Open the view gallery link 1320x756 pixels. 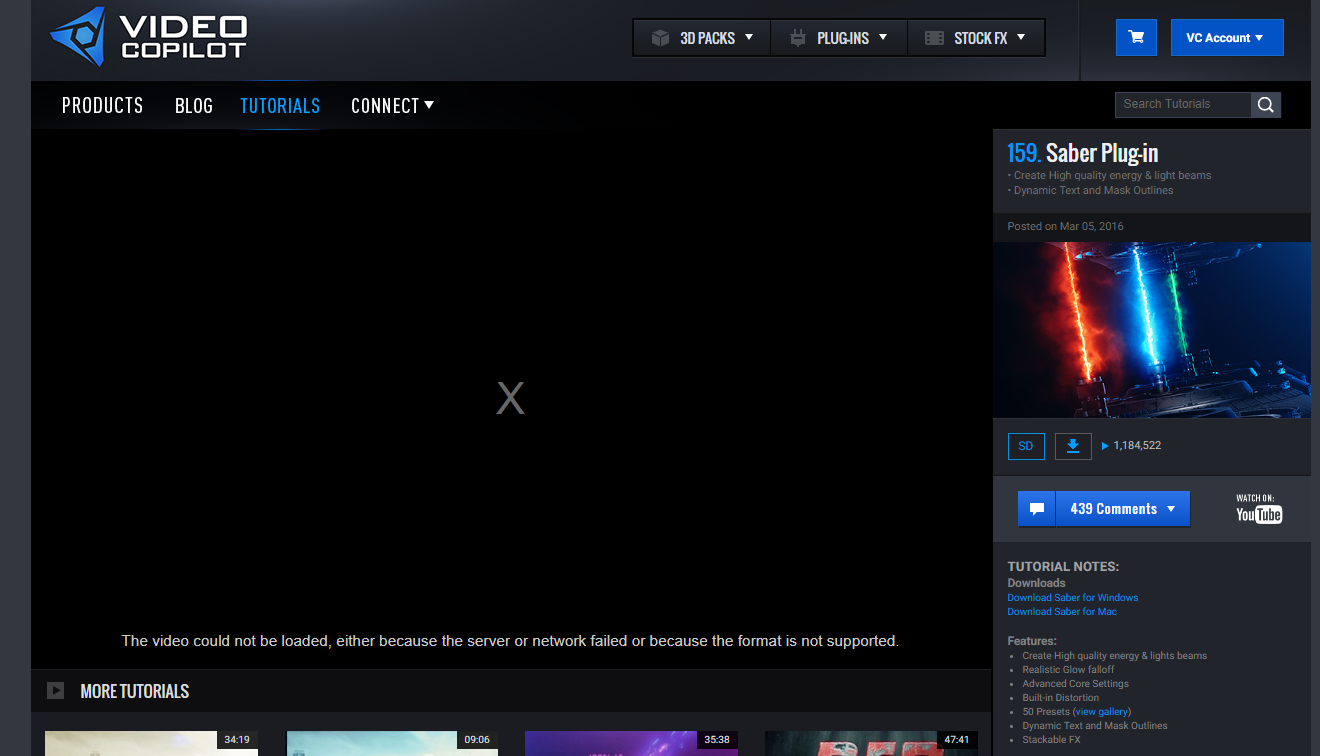(1101, 712)
